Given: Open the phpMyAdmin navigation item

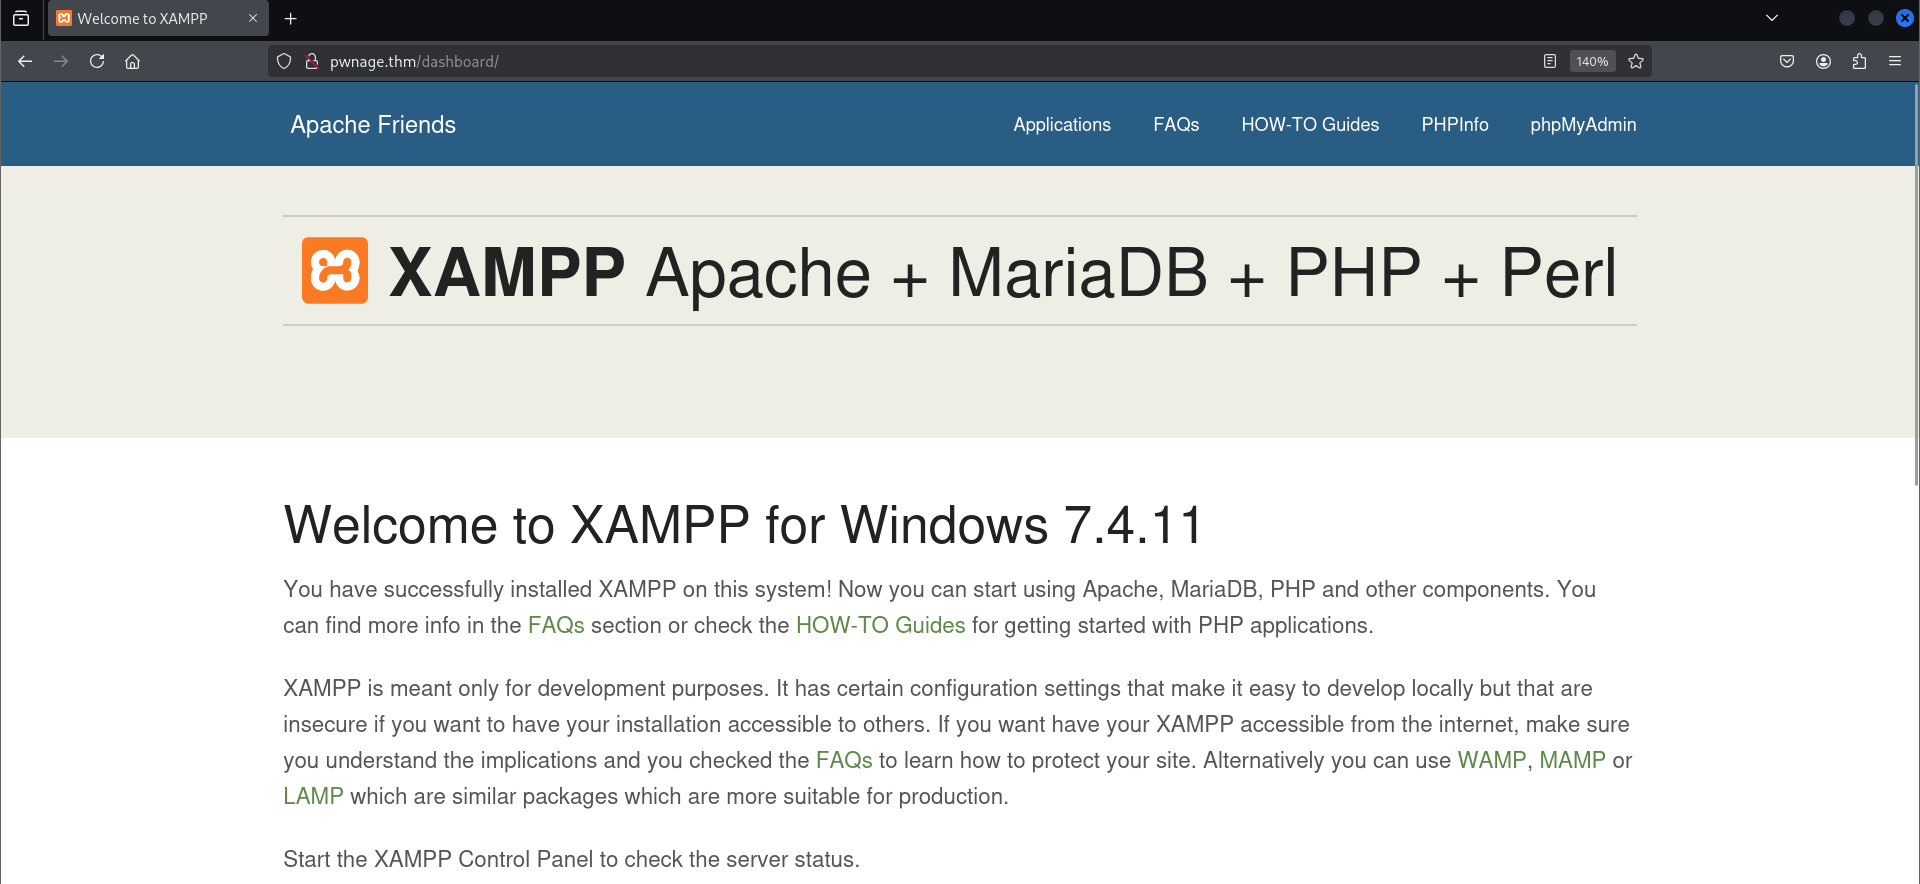Looking at the screenshot, I should [x=1583, y=125].
